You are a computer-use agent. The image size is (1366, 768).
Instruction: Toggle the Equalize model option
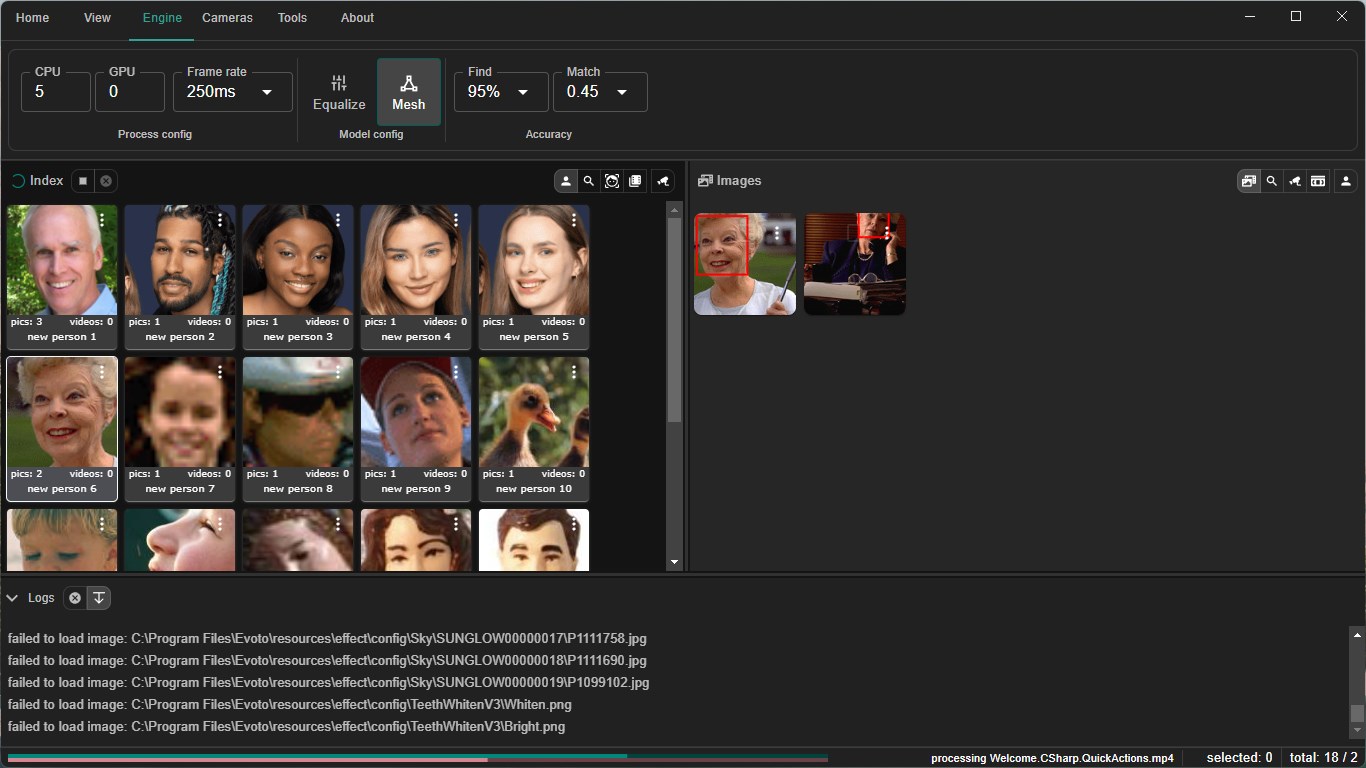tap(339, 92)
